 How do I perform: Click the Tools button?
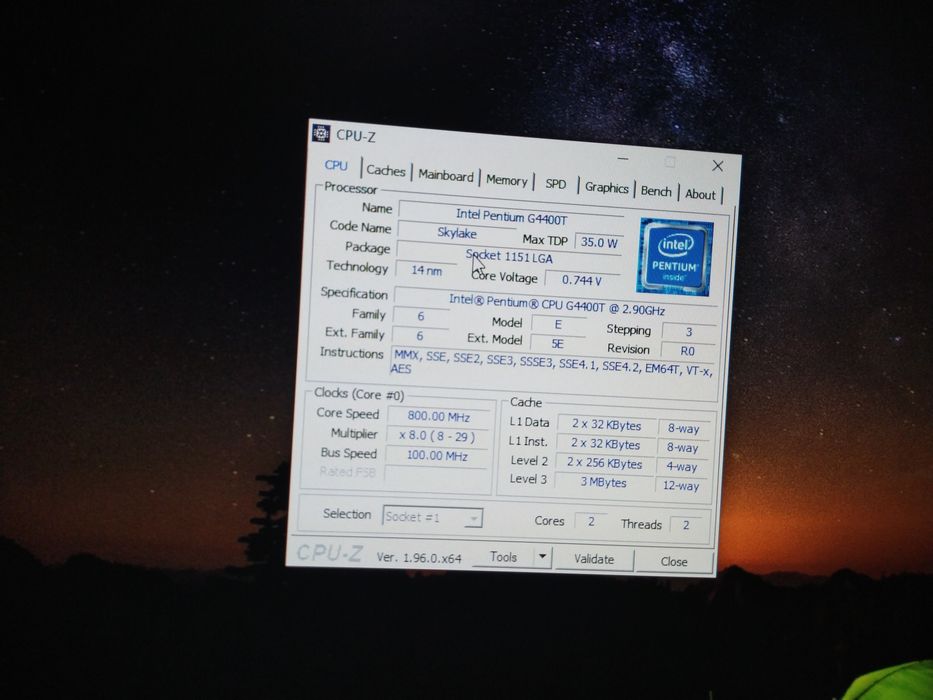click(503, 557)
